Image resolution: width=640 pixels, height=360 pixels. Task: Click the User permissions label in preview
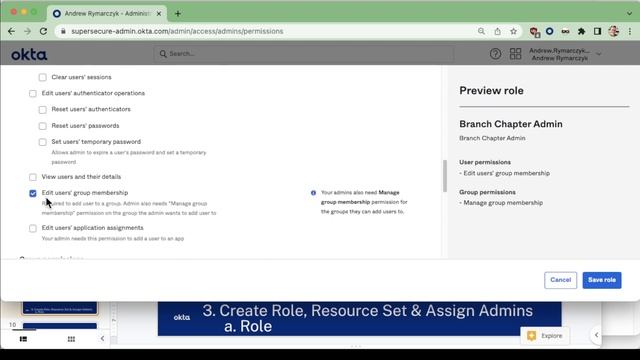pyautogui.click(x=485, y=162)
